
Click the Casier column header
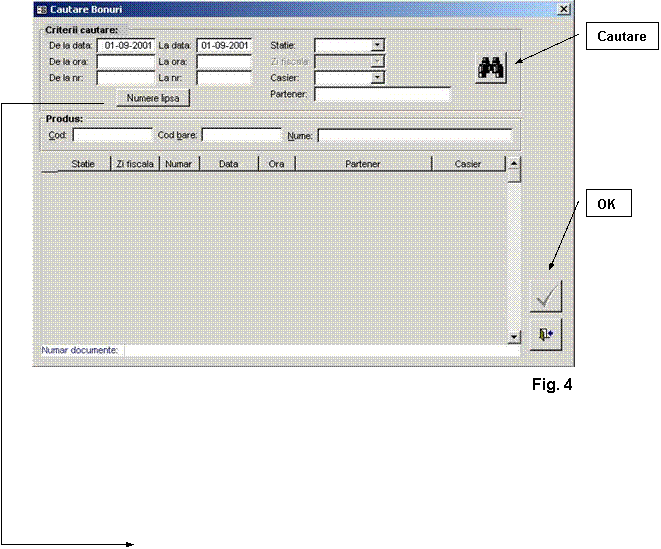[x=468, y=164]
